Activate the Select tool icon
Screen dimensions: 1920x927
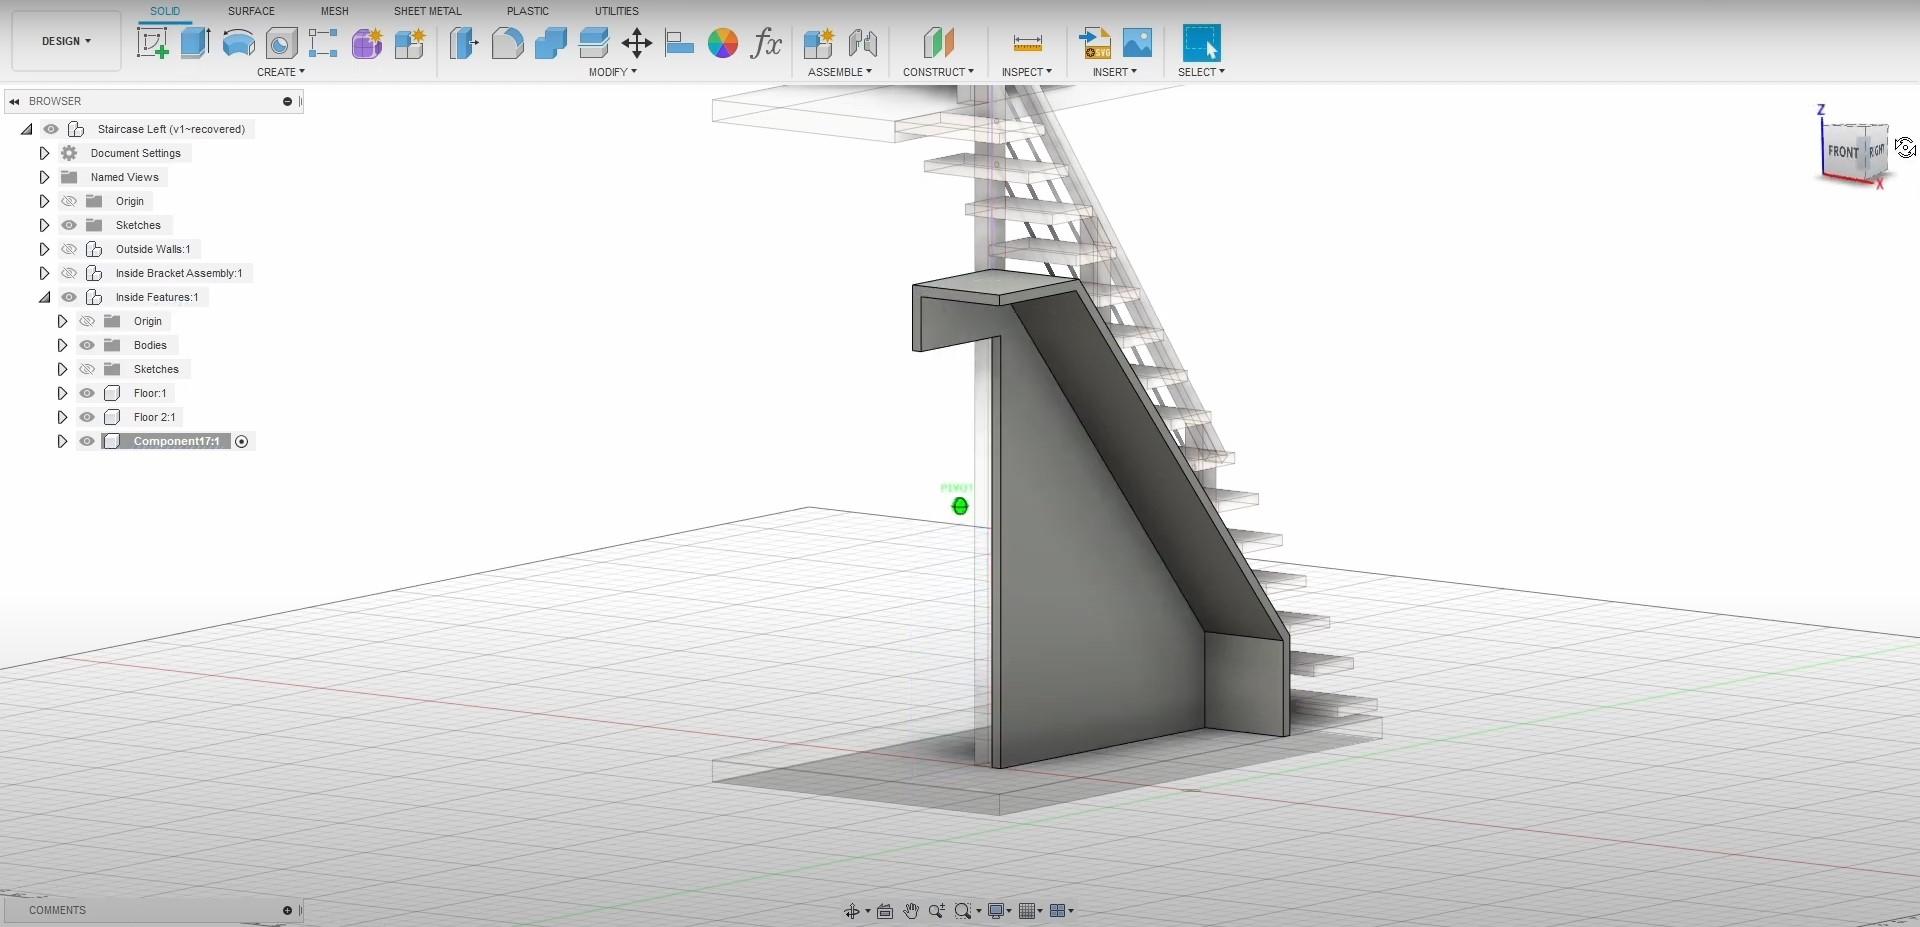tap(1201, 43)
